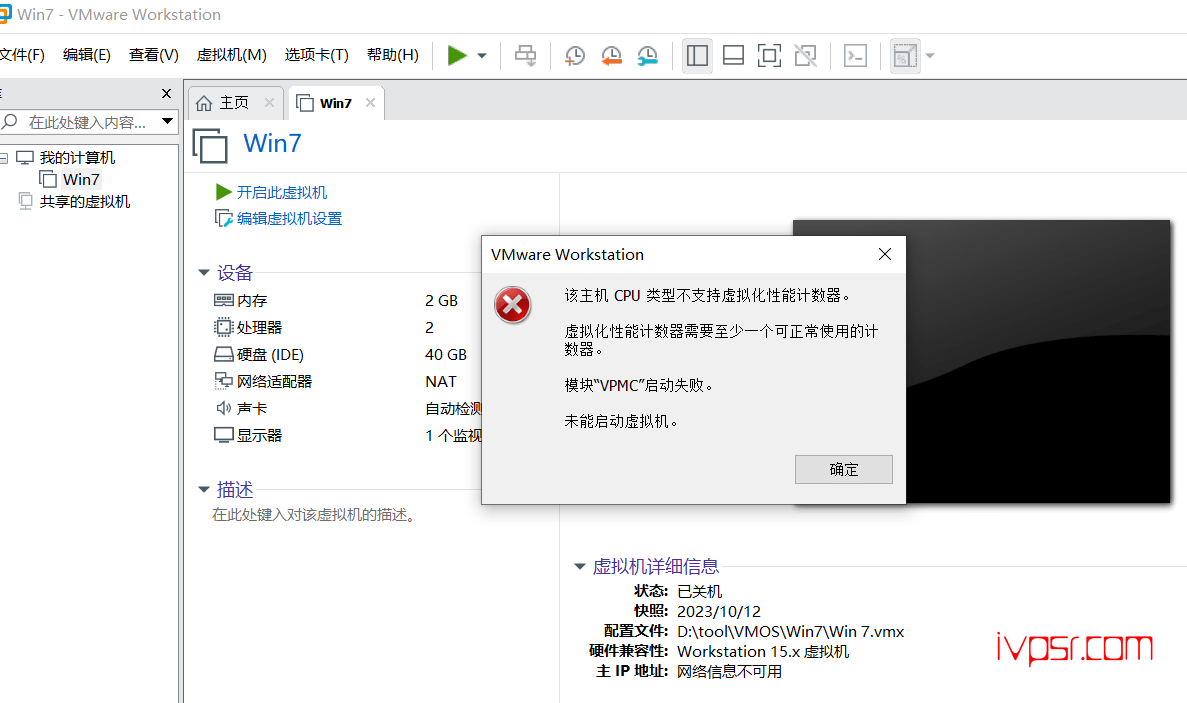1187x703 pixels.
Task: Click the 2 GB memory value
Action: click(441, 300)
